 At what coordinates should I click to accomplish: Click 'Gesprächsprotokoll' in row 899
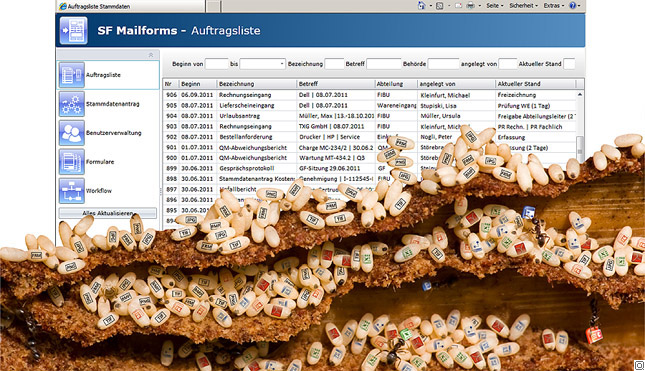246,168
